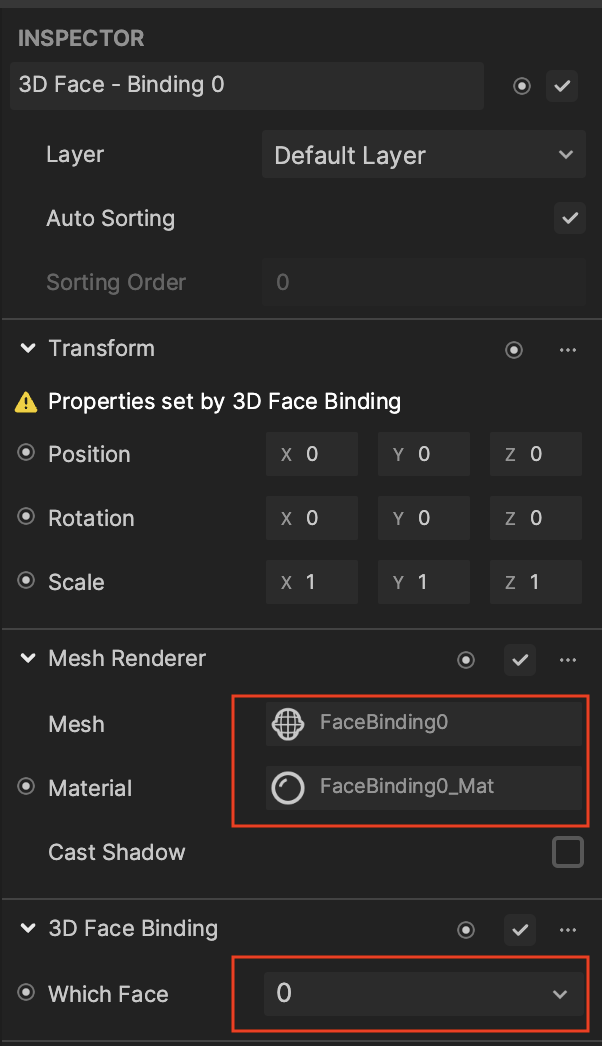
Task: Open the Mesh Renderer three-dot options menu
Action: [568, 660]
